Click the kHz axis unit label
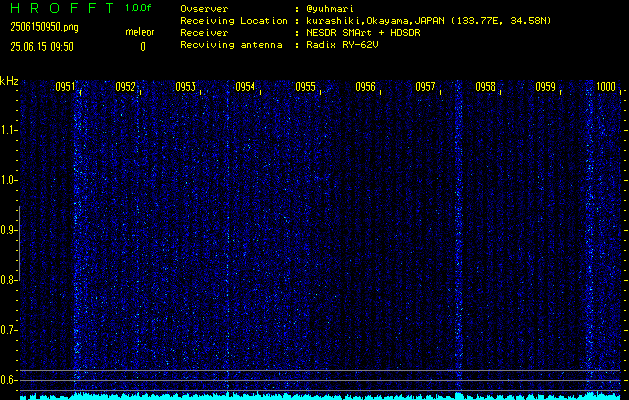The width and height of the screenshot is (629, 400). click(9, 81)
